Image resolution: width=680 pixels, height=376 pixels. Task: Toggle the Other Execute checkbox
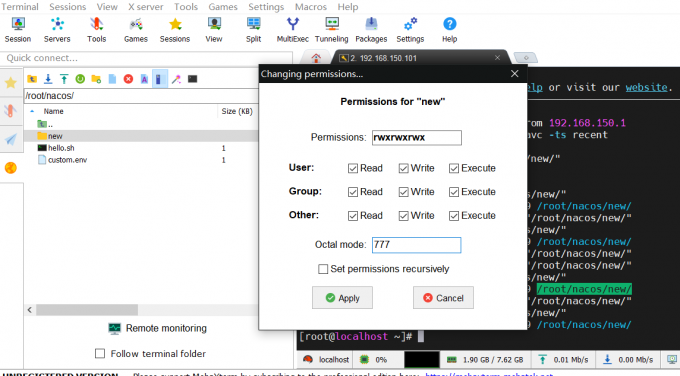(x=454, y=216)
